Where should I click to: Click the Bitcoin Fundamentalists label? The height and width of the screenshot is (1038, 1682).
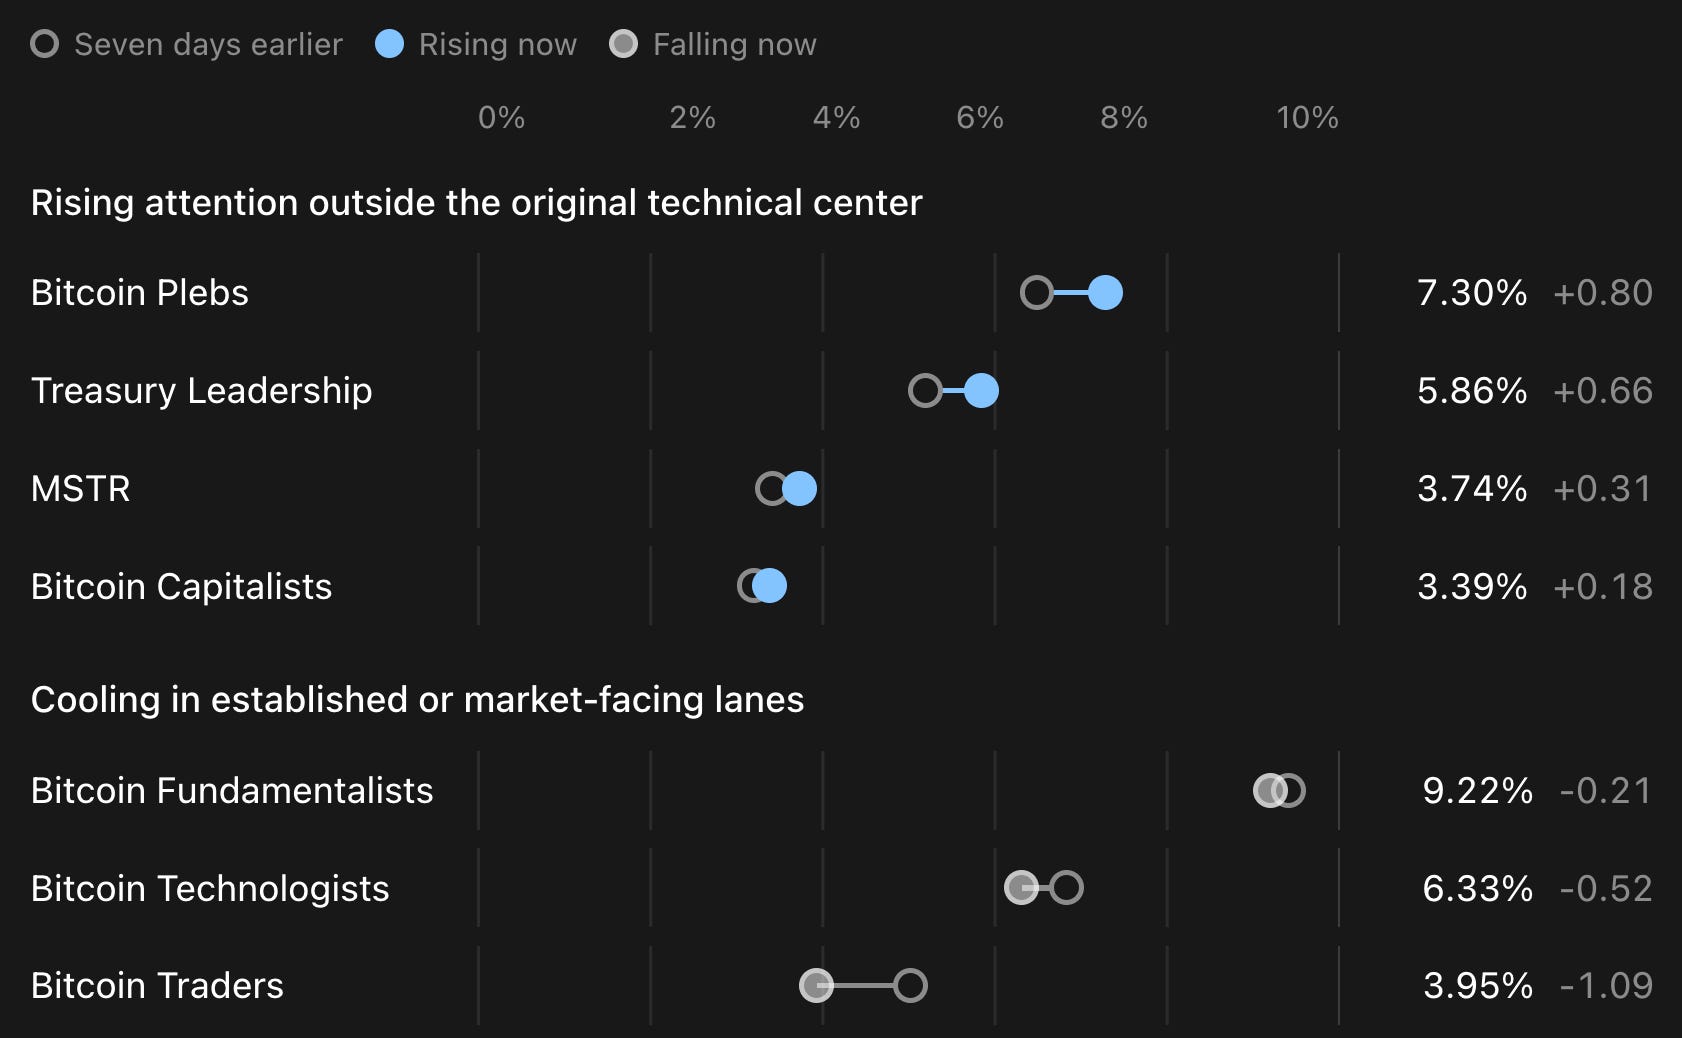pos(232,791)
